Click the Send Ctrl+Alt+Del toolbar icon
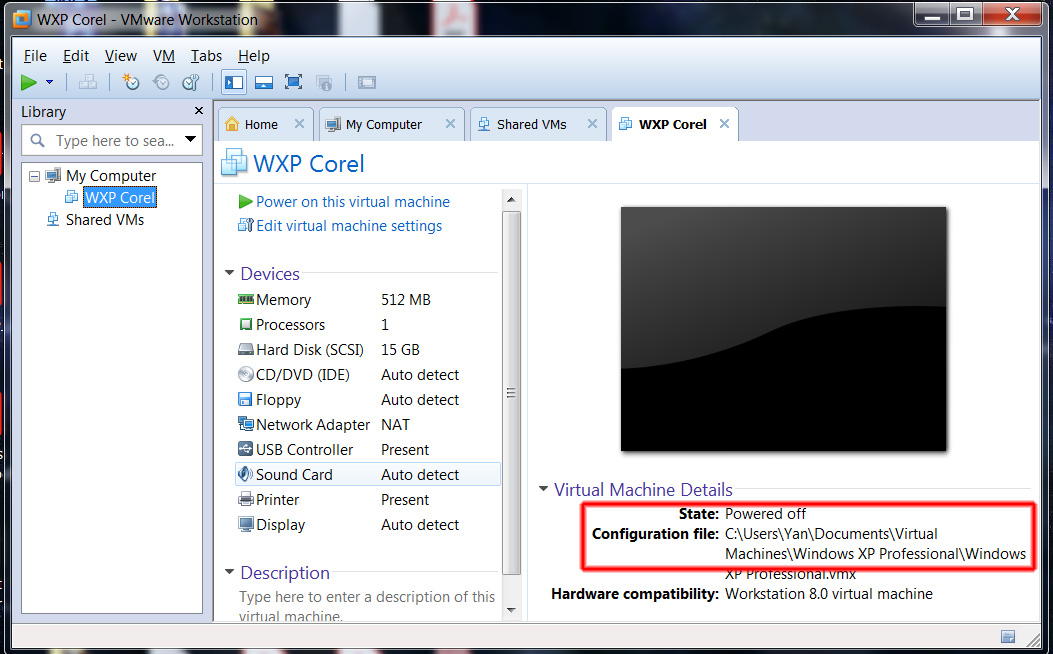 (x=87, y=83)
